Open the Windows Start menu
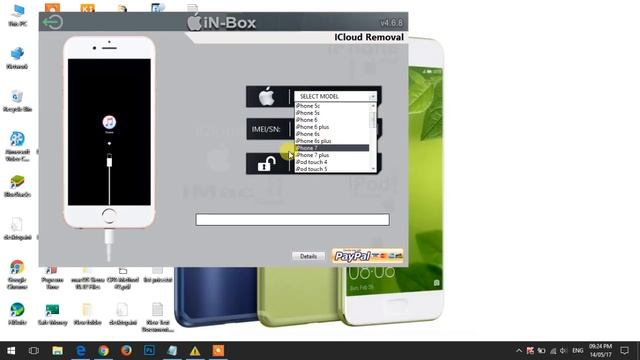This screenshot has height=360, width=640. 11,351
